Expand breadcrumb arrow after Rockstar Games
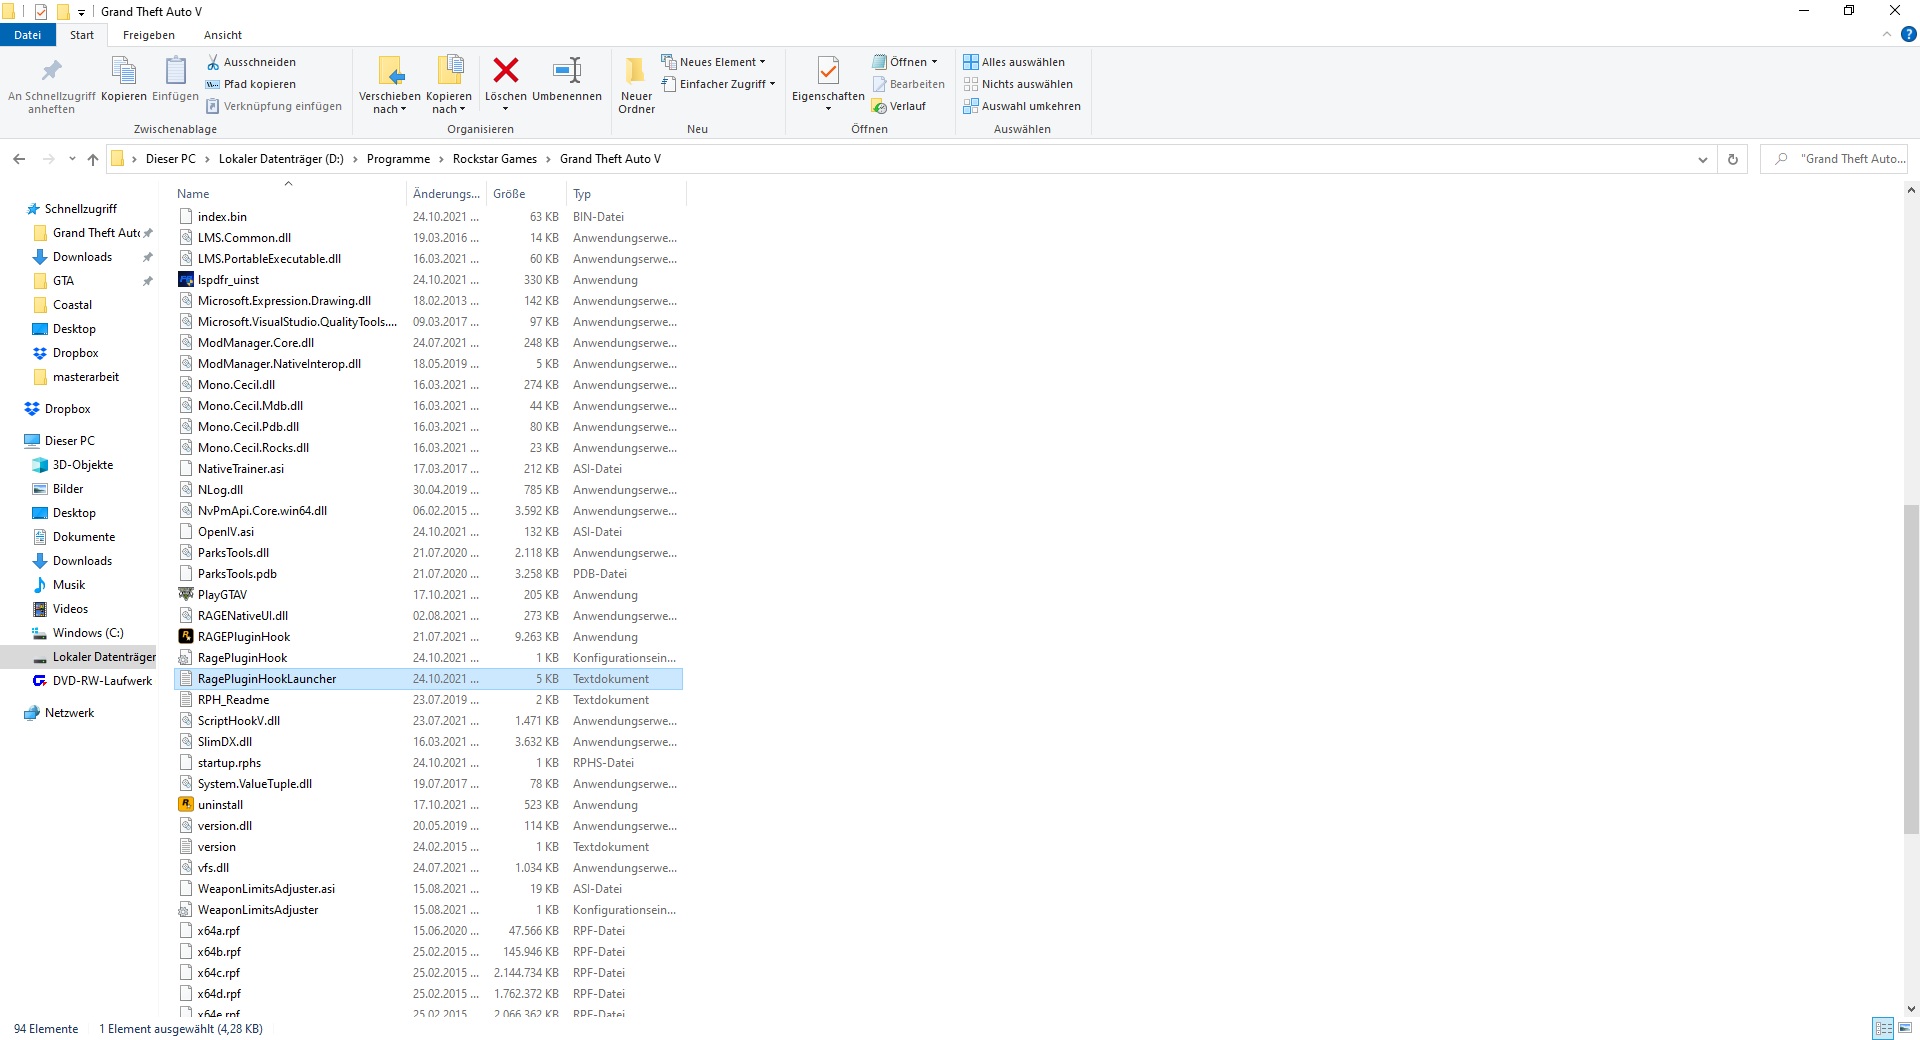The image size is (1920, 1040). pyautogui.click(x=548, y=159)
